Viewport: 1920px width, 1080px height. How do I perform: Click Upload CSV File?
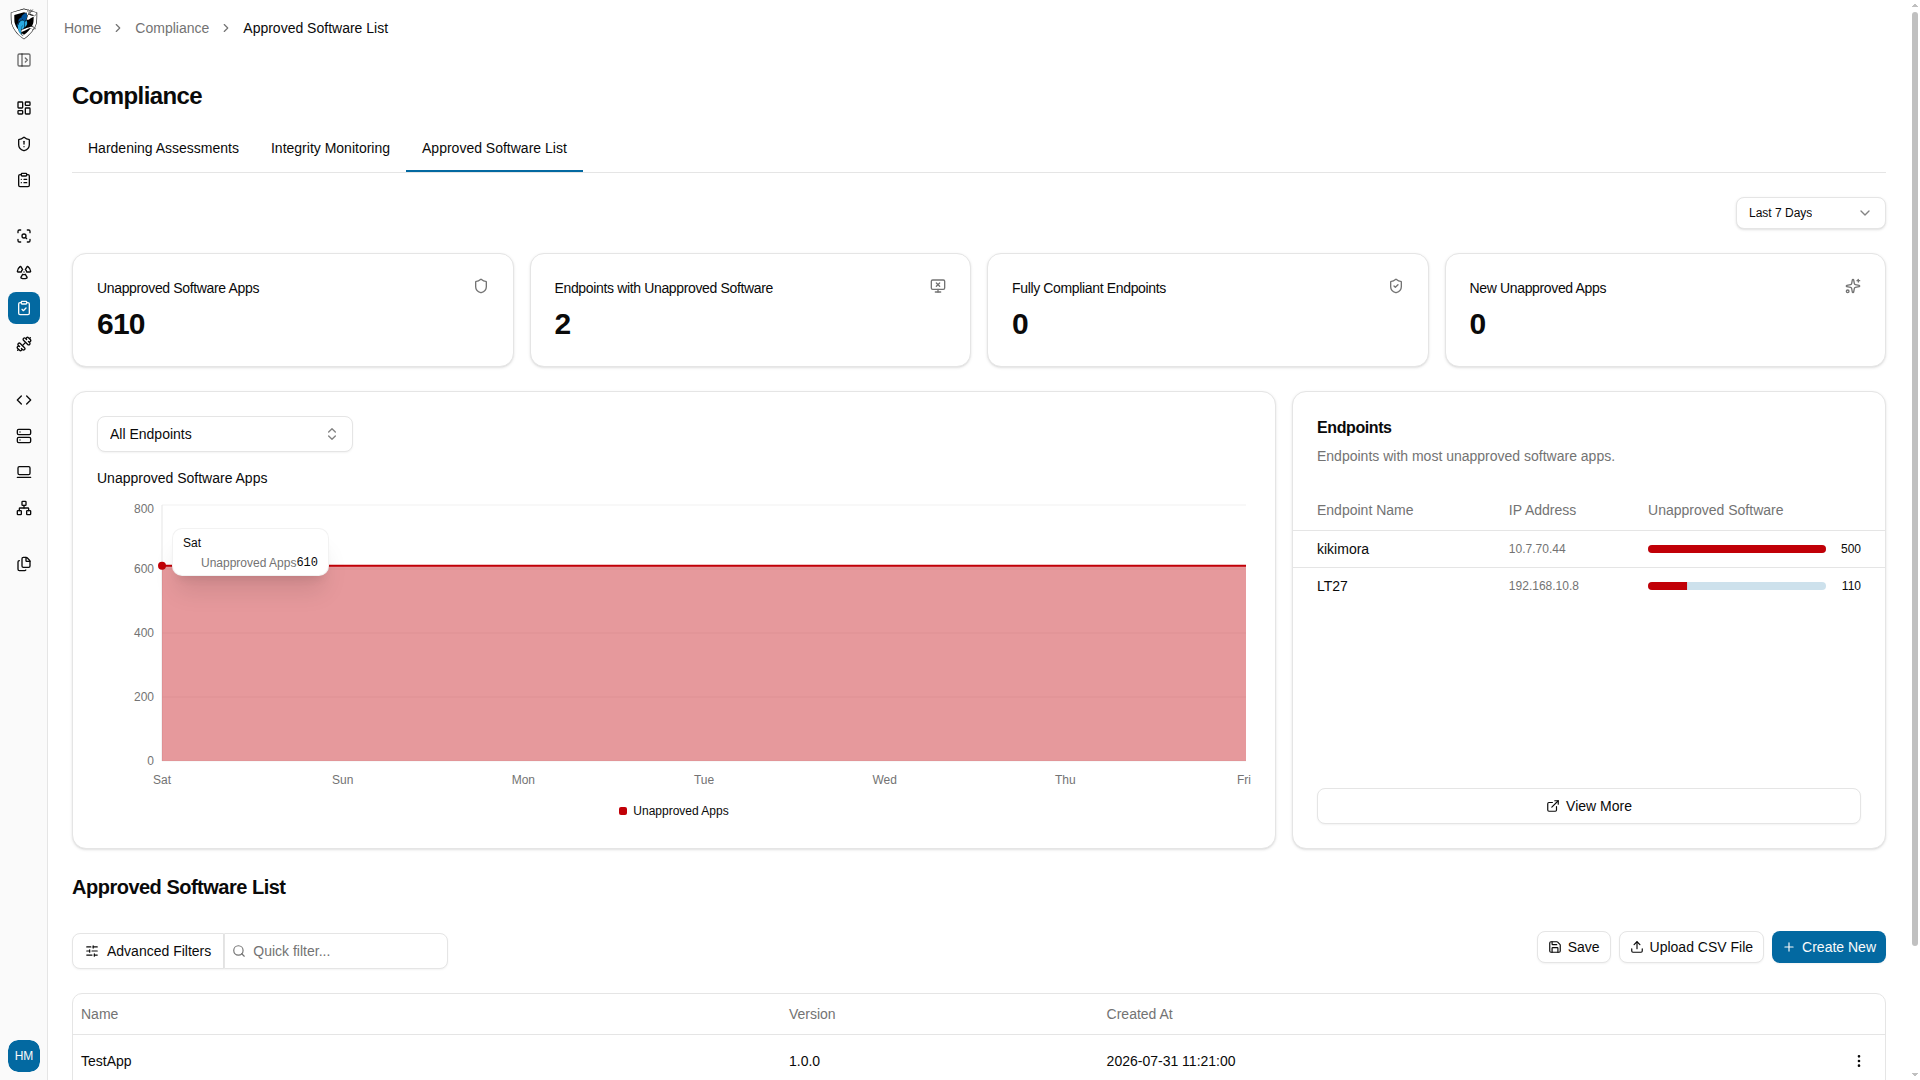(1691, 947)
